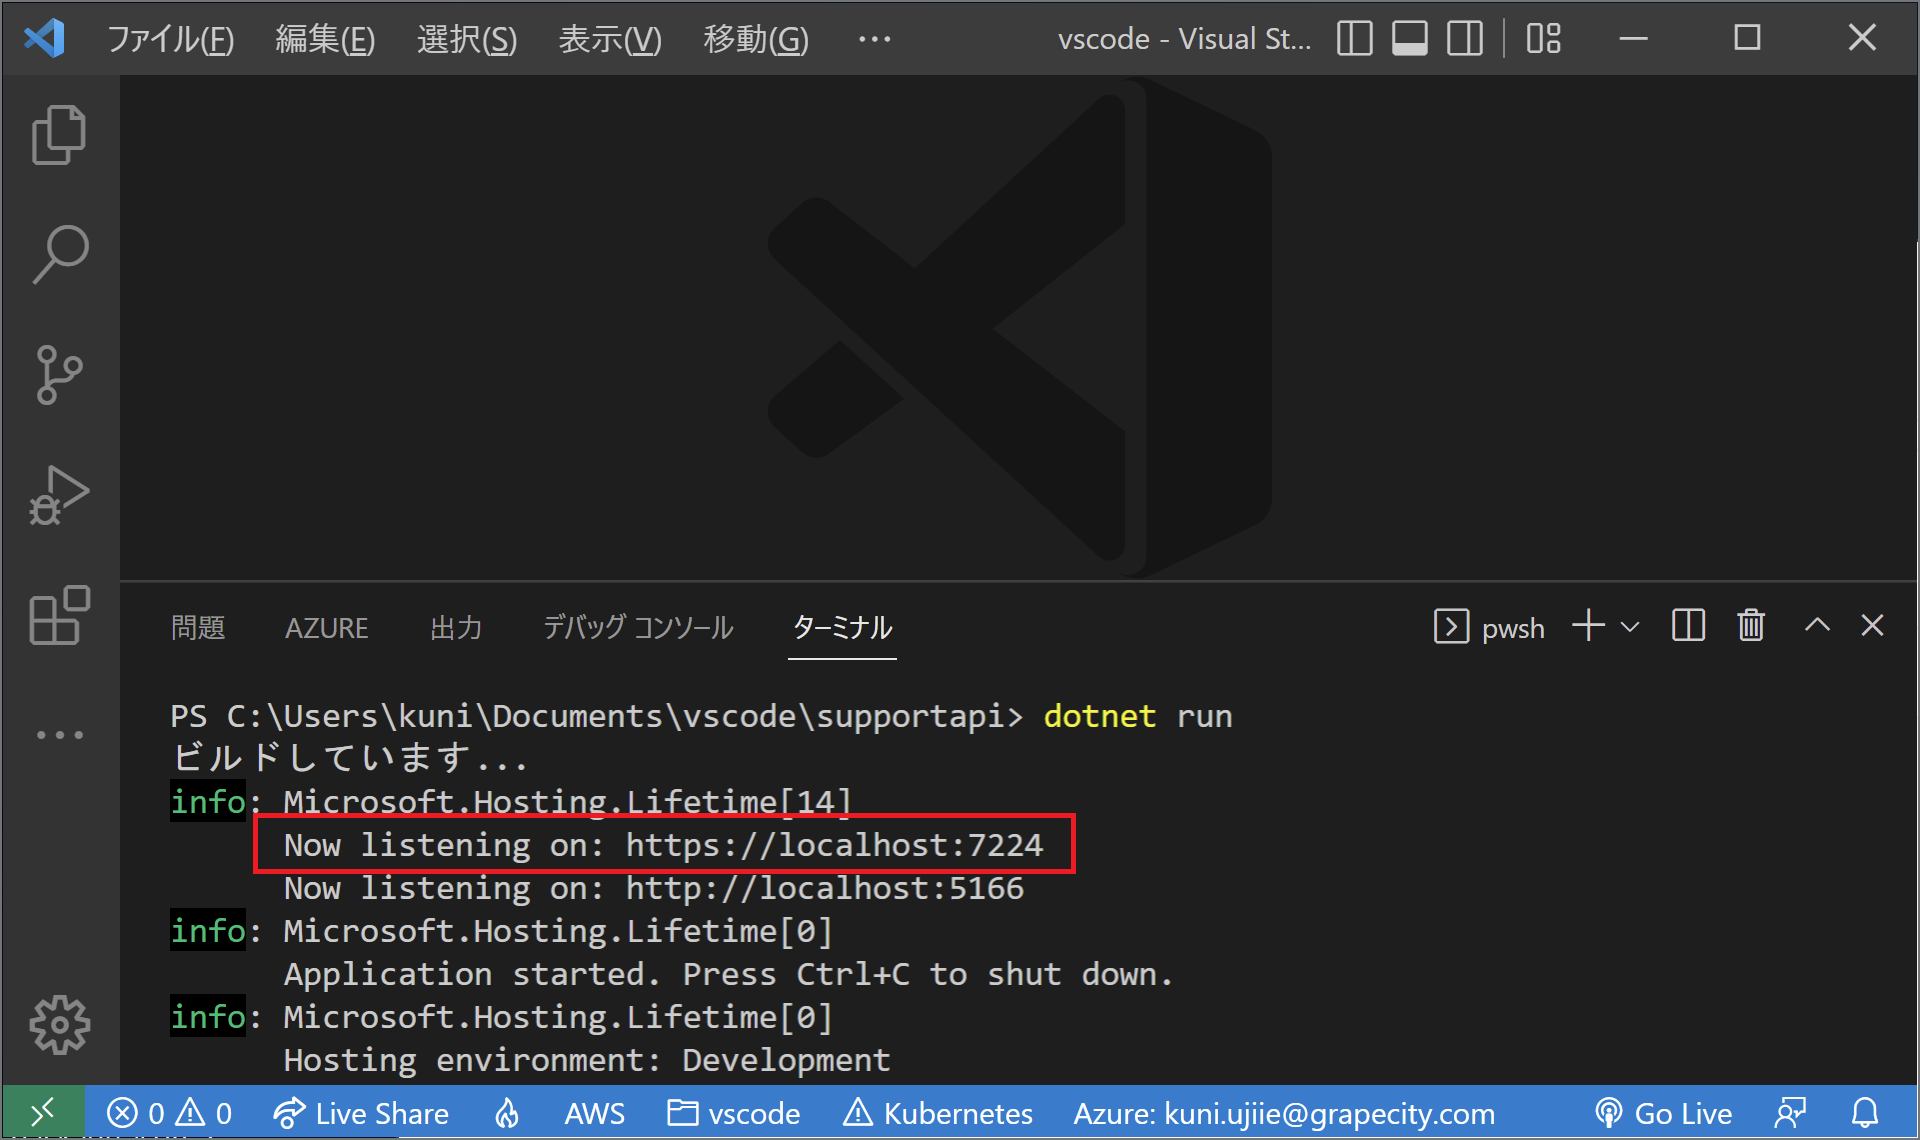Click the dotnet run command line
1920x1140 pixels.
tap(1138, 716)
